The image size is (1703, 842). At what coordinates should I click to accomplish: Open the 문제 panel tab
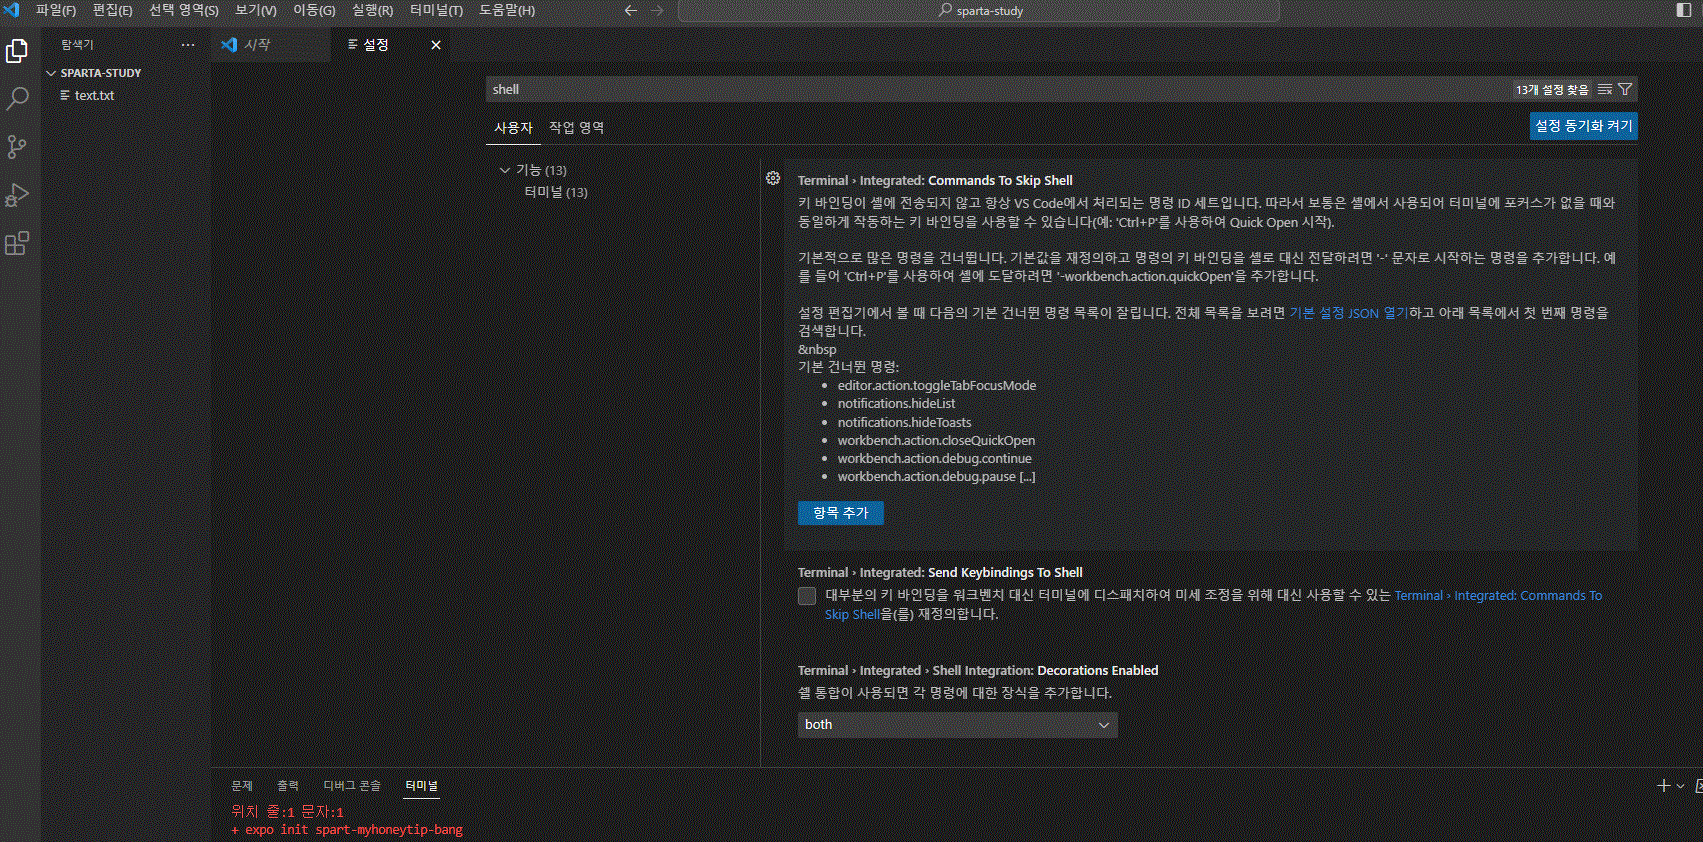(242, 786)
